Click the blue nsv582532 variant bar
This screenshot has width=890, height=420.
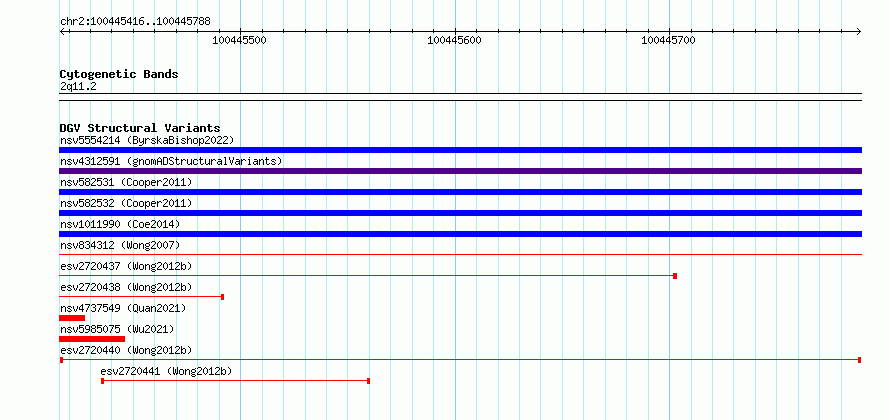point(460,213)
